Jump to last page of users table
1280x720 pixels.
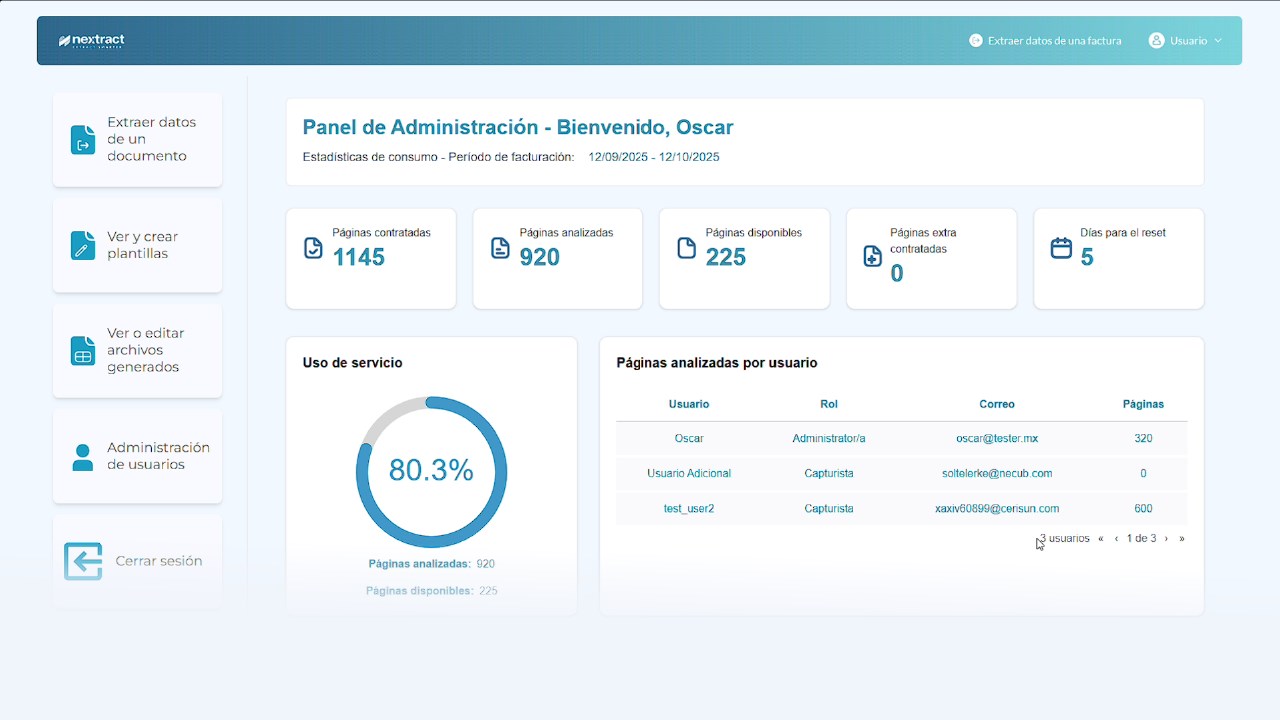1182,539
